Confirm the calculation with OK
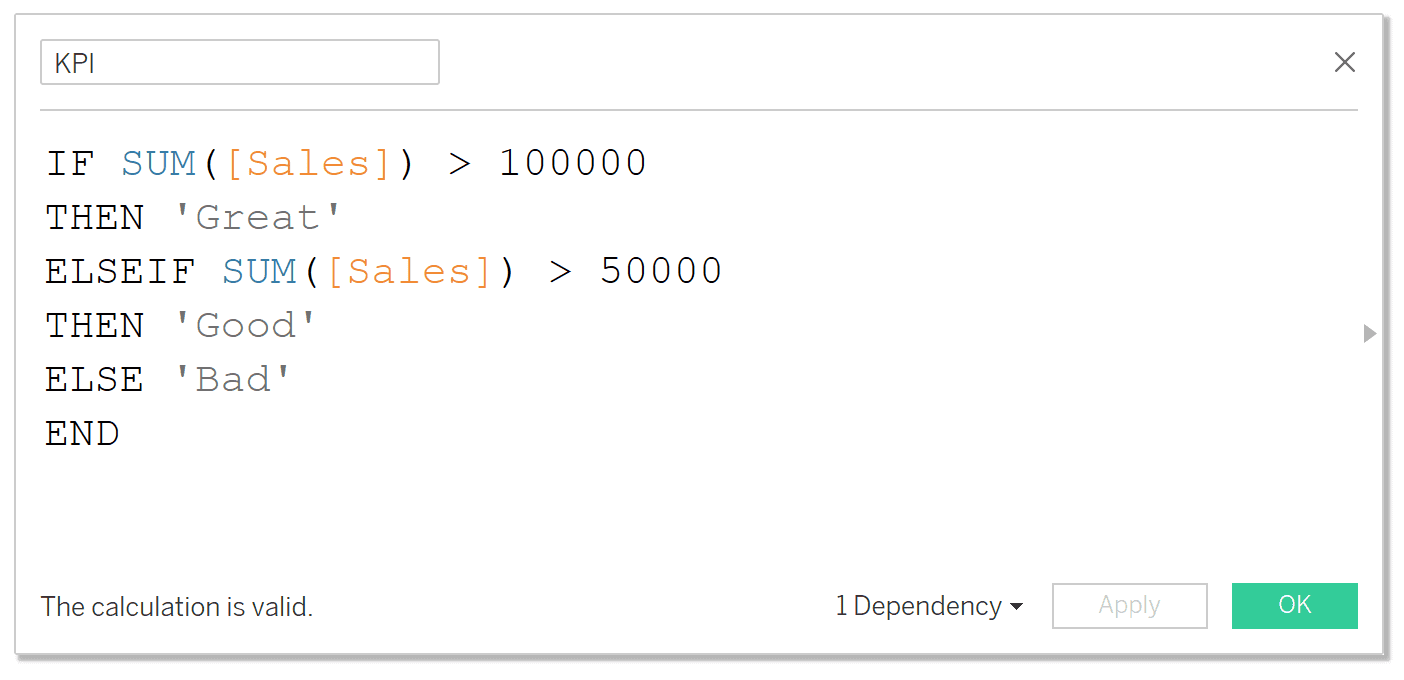This screenshot has height=680, width=1404. [1294, 605]
